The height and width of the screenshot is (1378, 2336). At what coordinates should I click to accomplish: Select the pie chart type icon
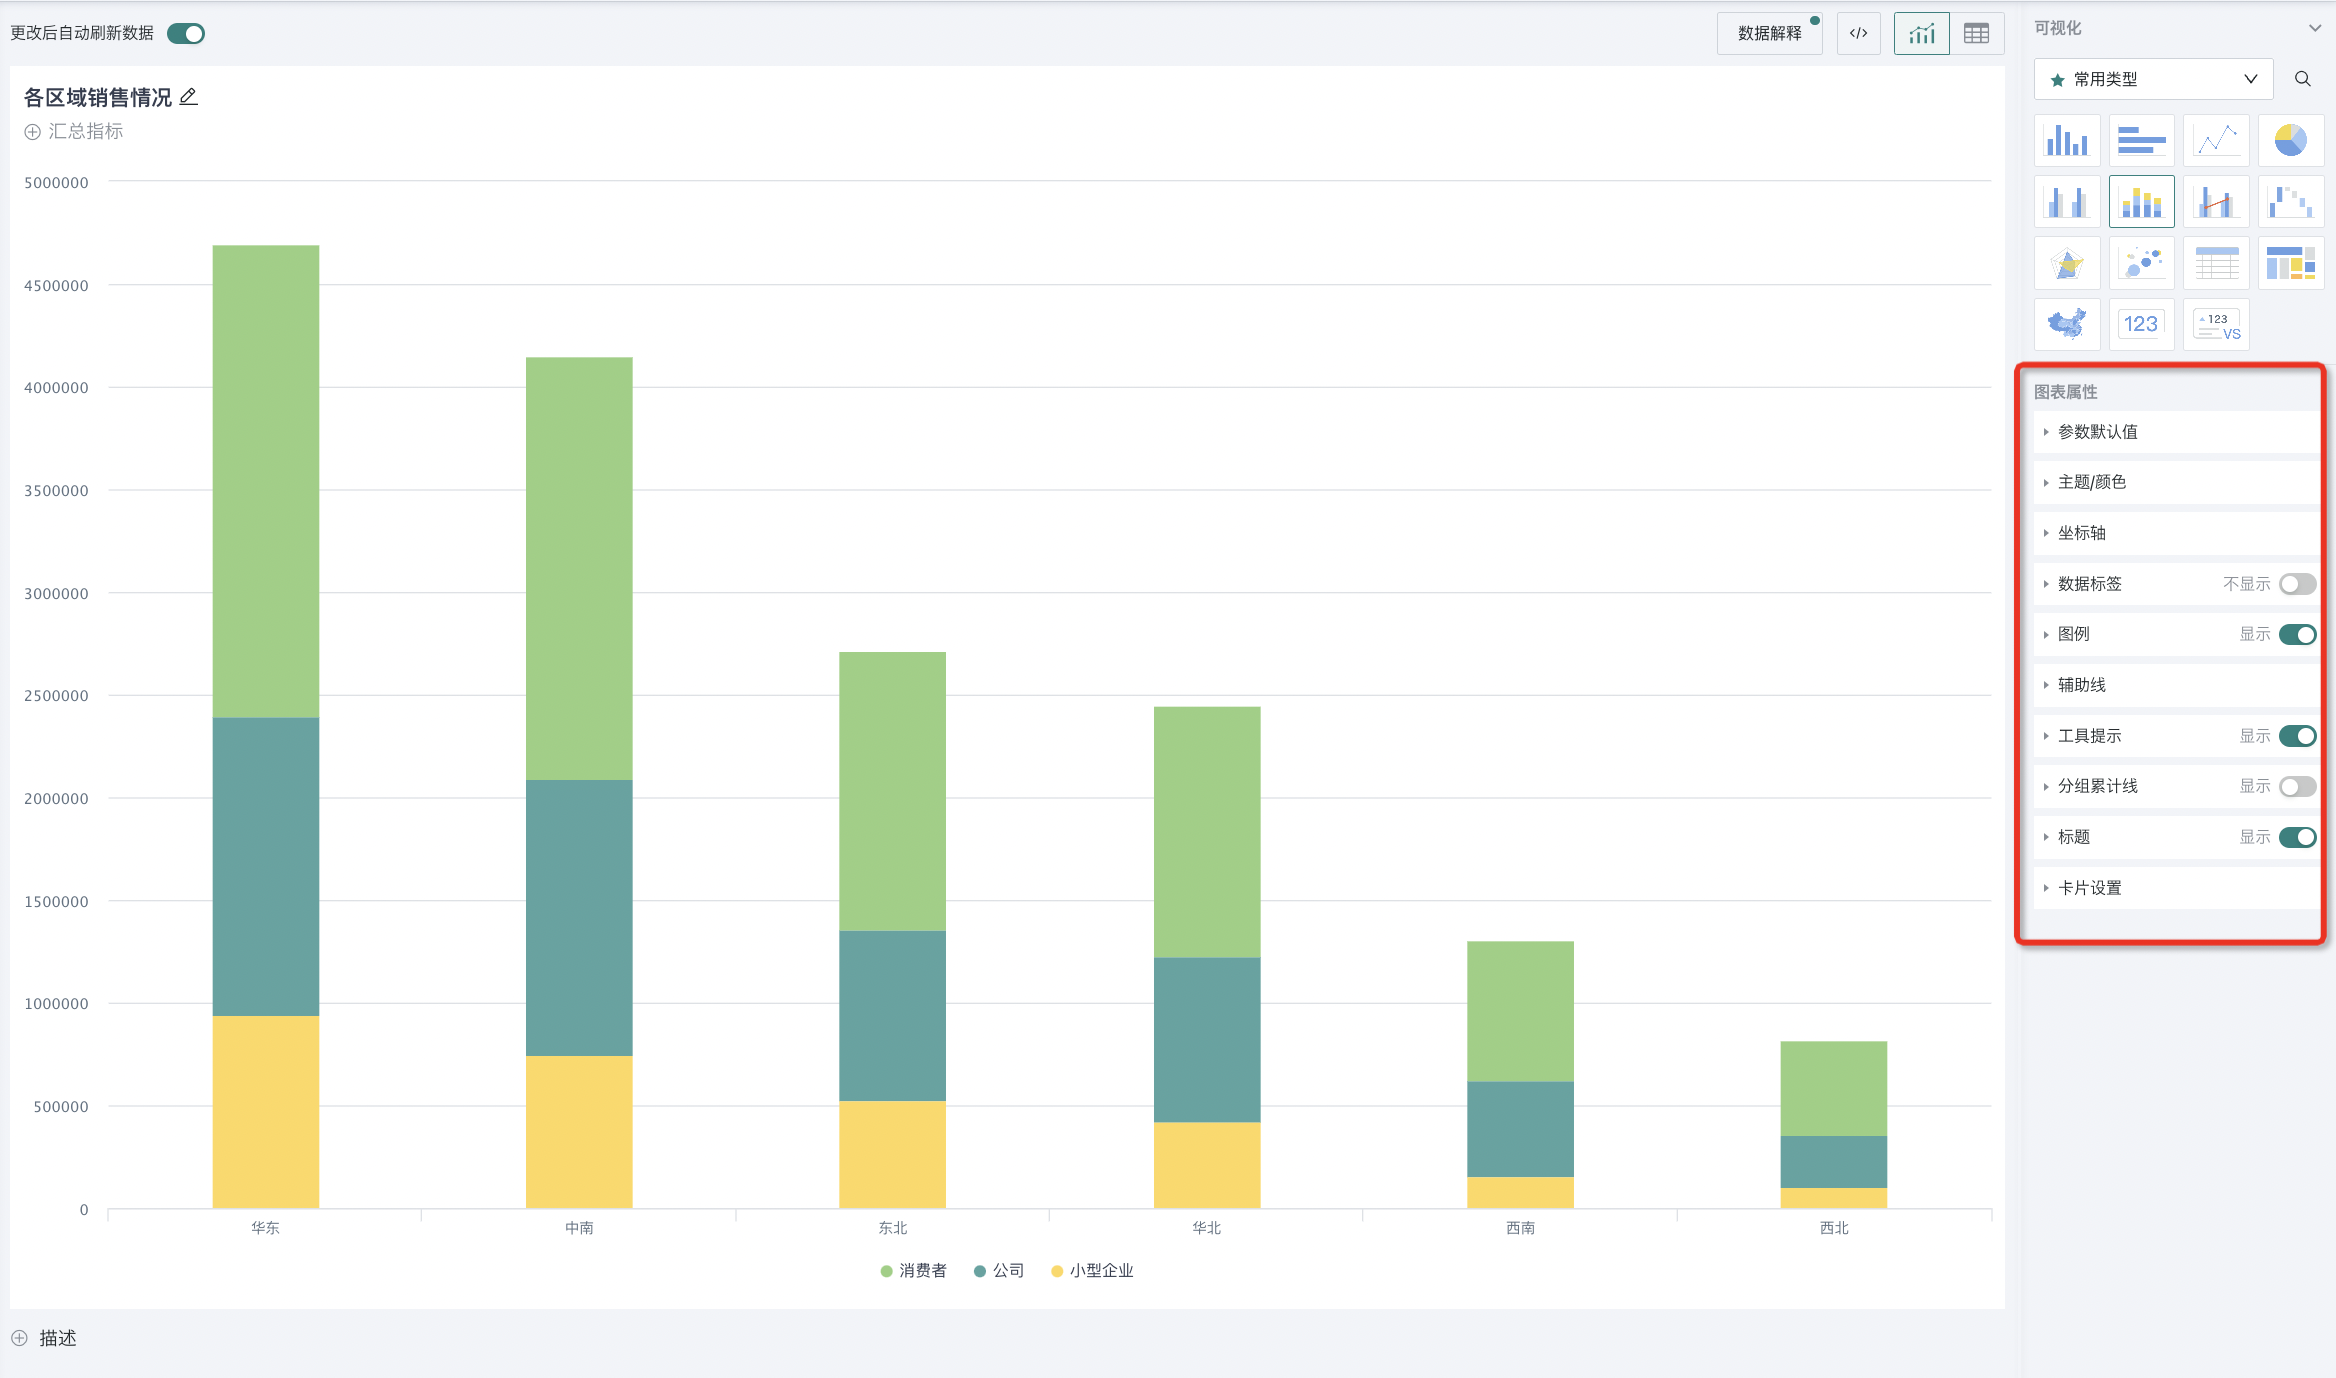pos(2290,140)
